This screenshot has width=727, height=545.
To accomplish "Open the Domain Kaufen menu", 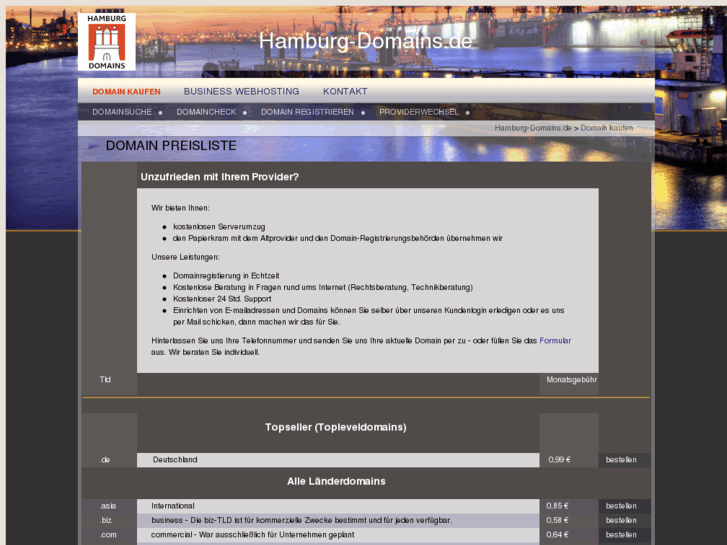I will (x=126, y=91).
